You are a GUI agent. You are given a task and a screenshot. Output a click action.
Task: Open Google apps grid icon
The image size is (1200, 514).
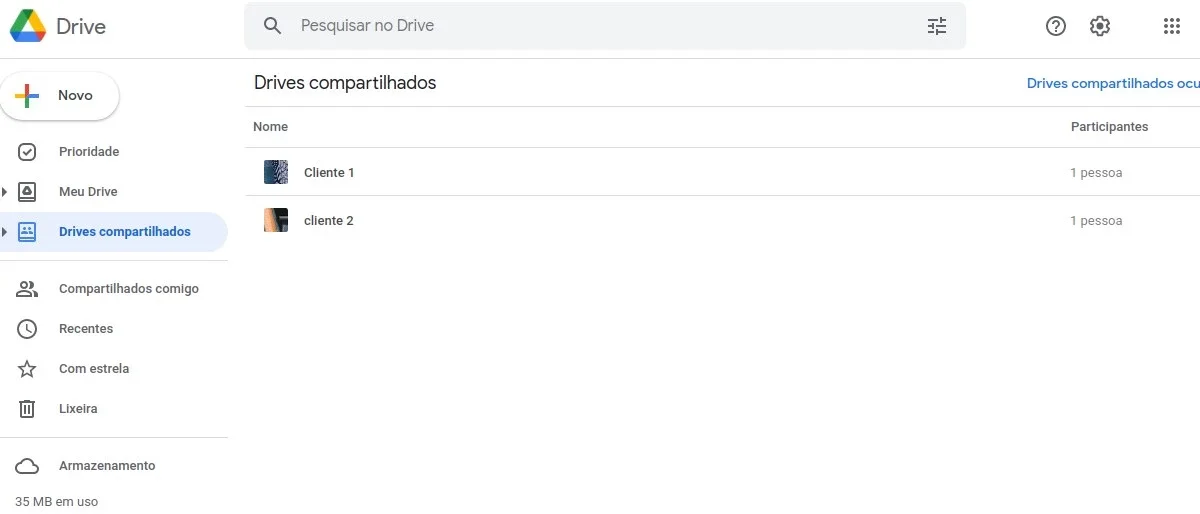tap(1172, 26)
